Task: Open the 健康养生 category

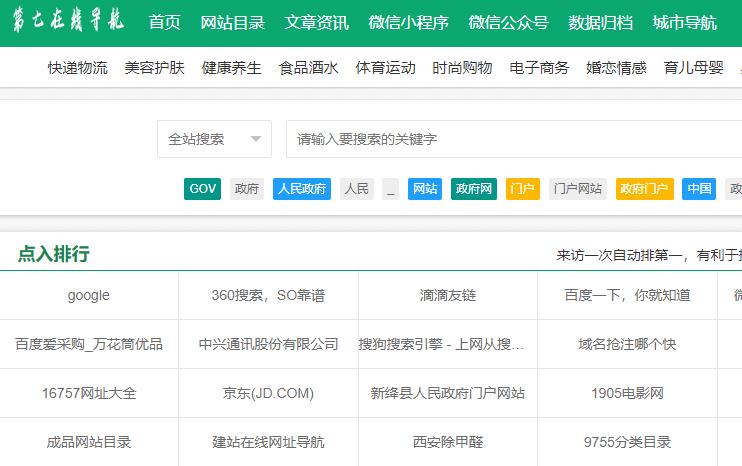Action: pyautogui.click(x=231, y=68)
